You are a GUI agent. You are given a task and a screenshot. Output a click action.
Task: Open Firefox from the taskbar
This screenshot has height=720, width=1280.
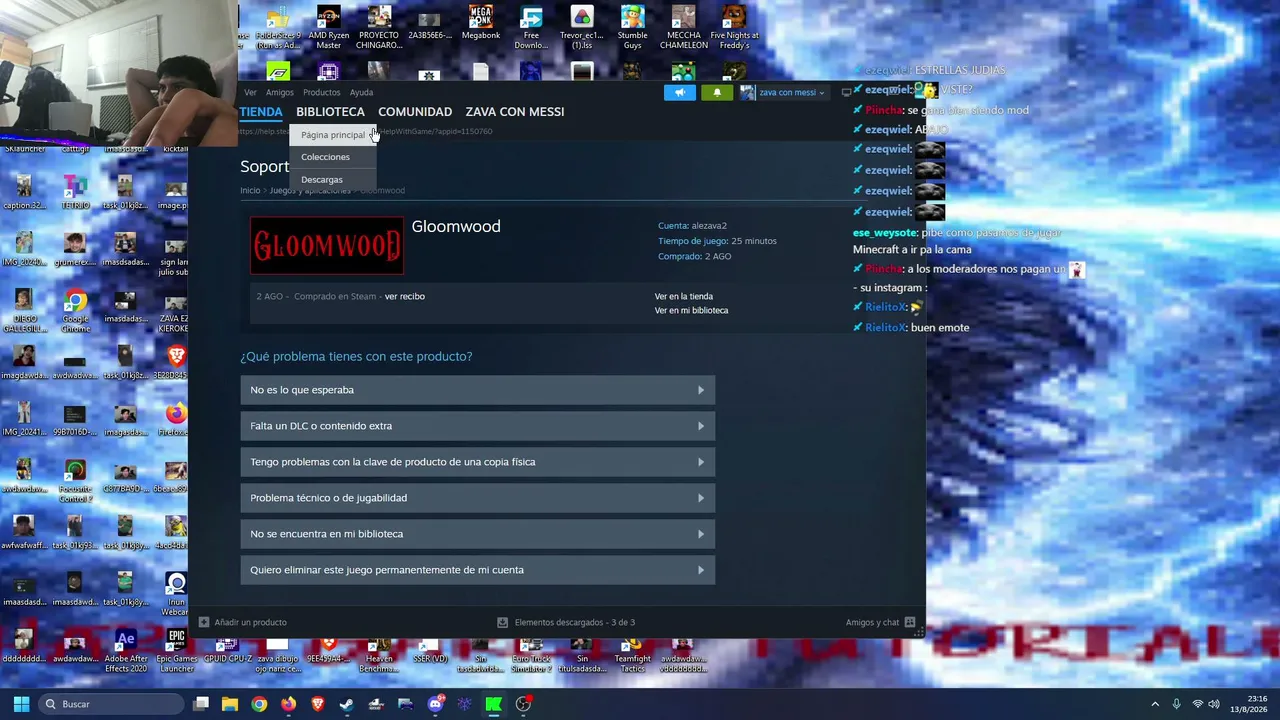click(288, 704)
